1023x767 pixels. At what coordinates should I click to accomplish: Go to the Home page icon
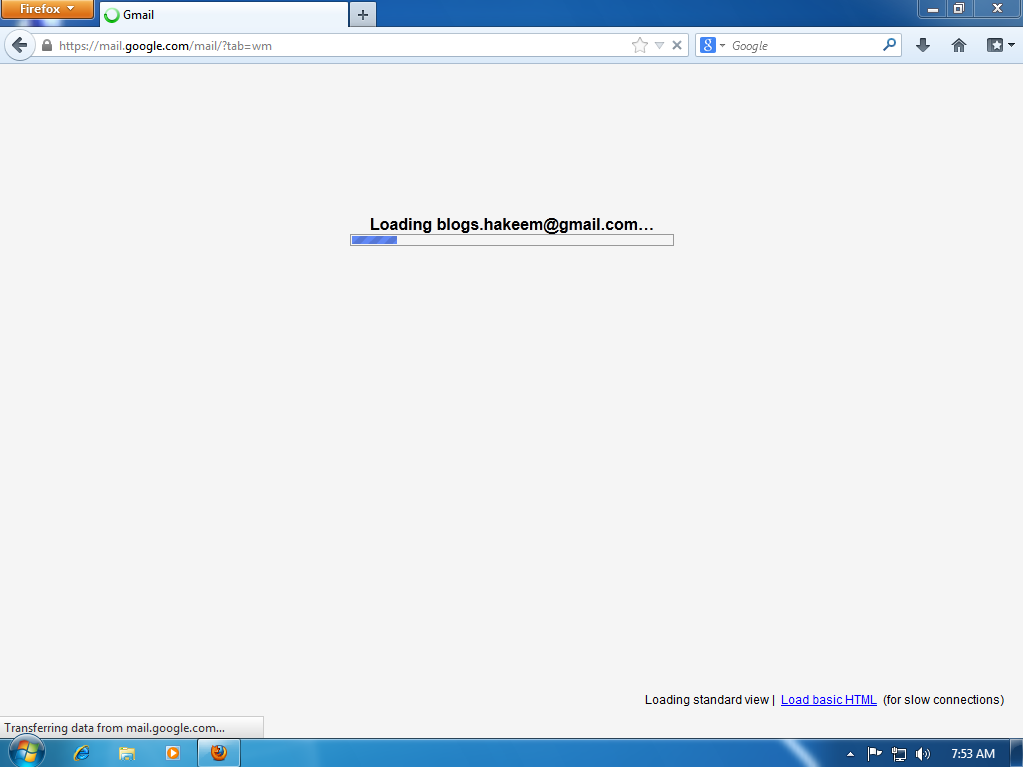958,45
